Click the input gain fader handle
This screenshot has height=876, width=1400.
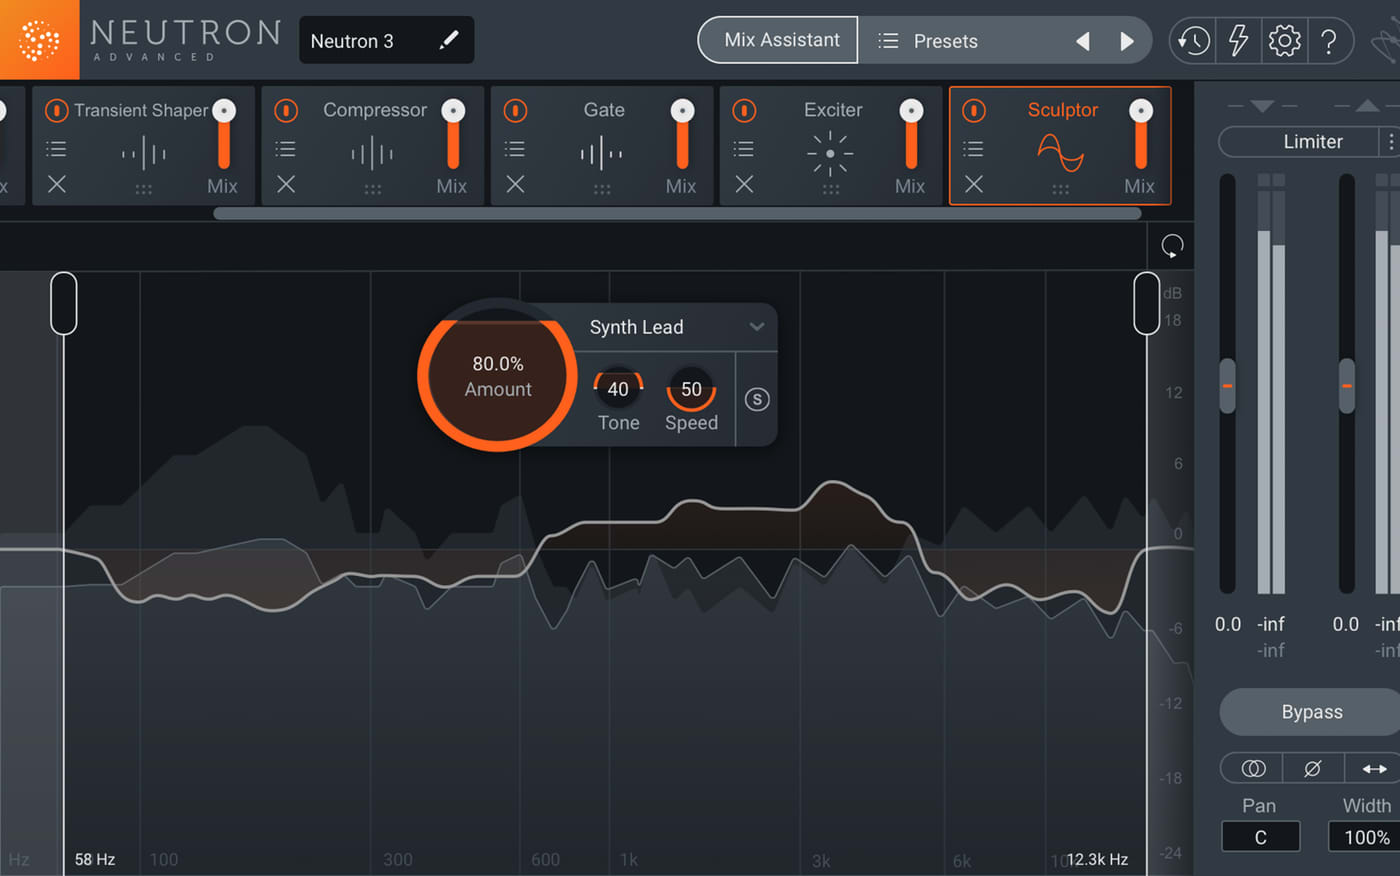coord(1227,386)
